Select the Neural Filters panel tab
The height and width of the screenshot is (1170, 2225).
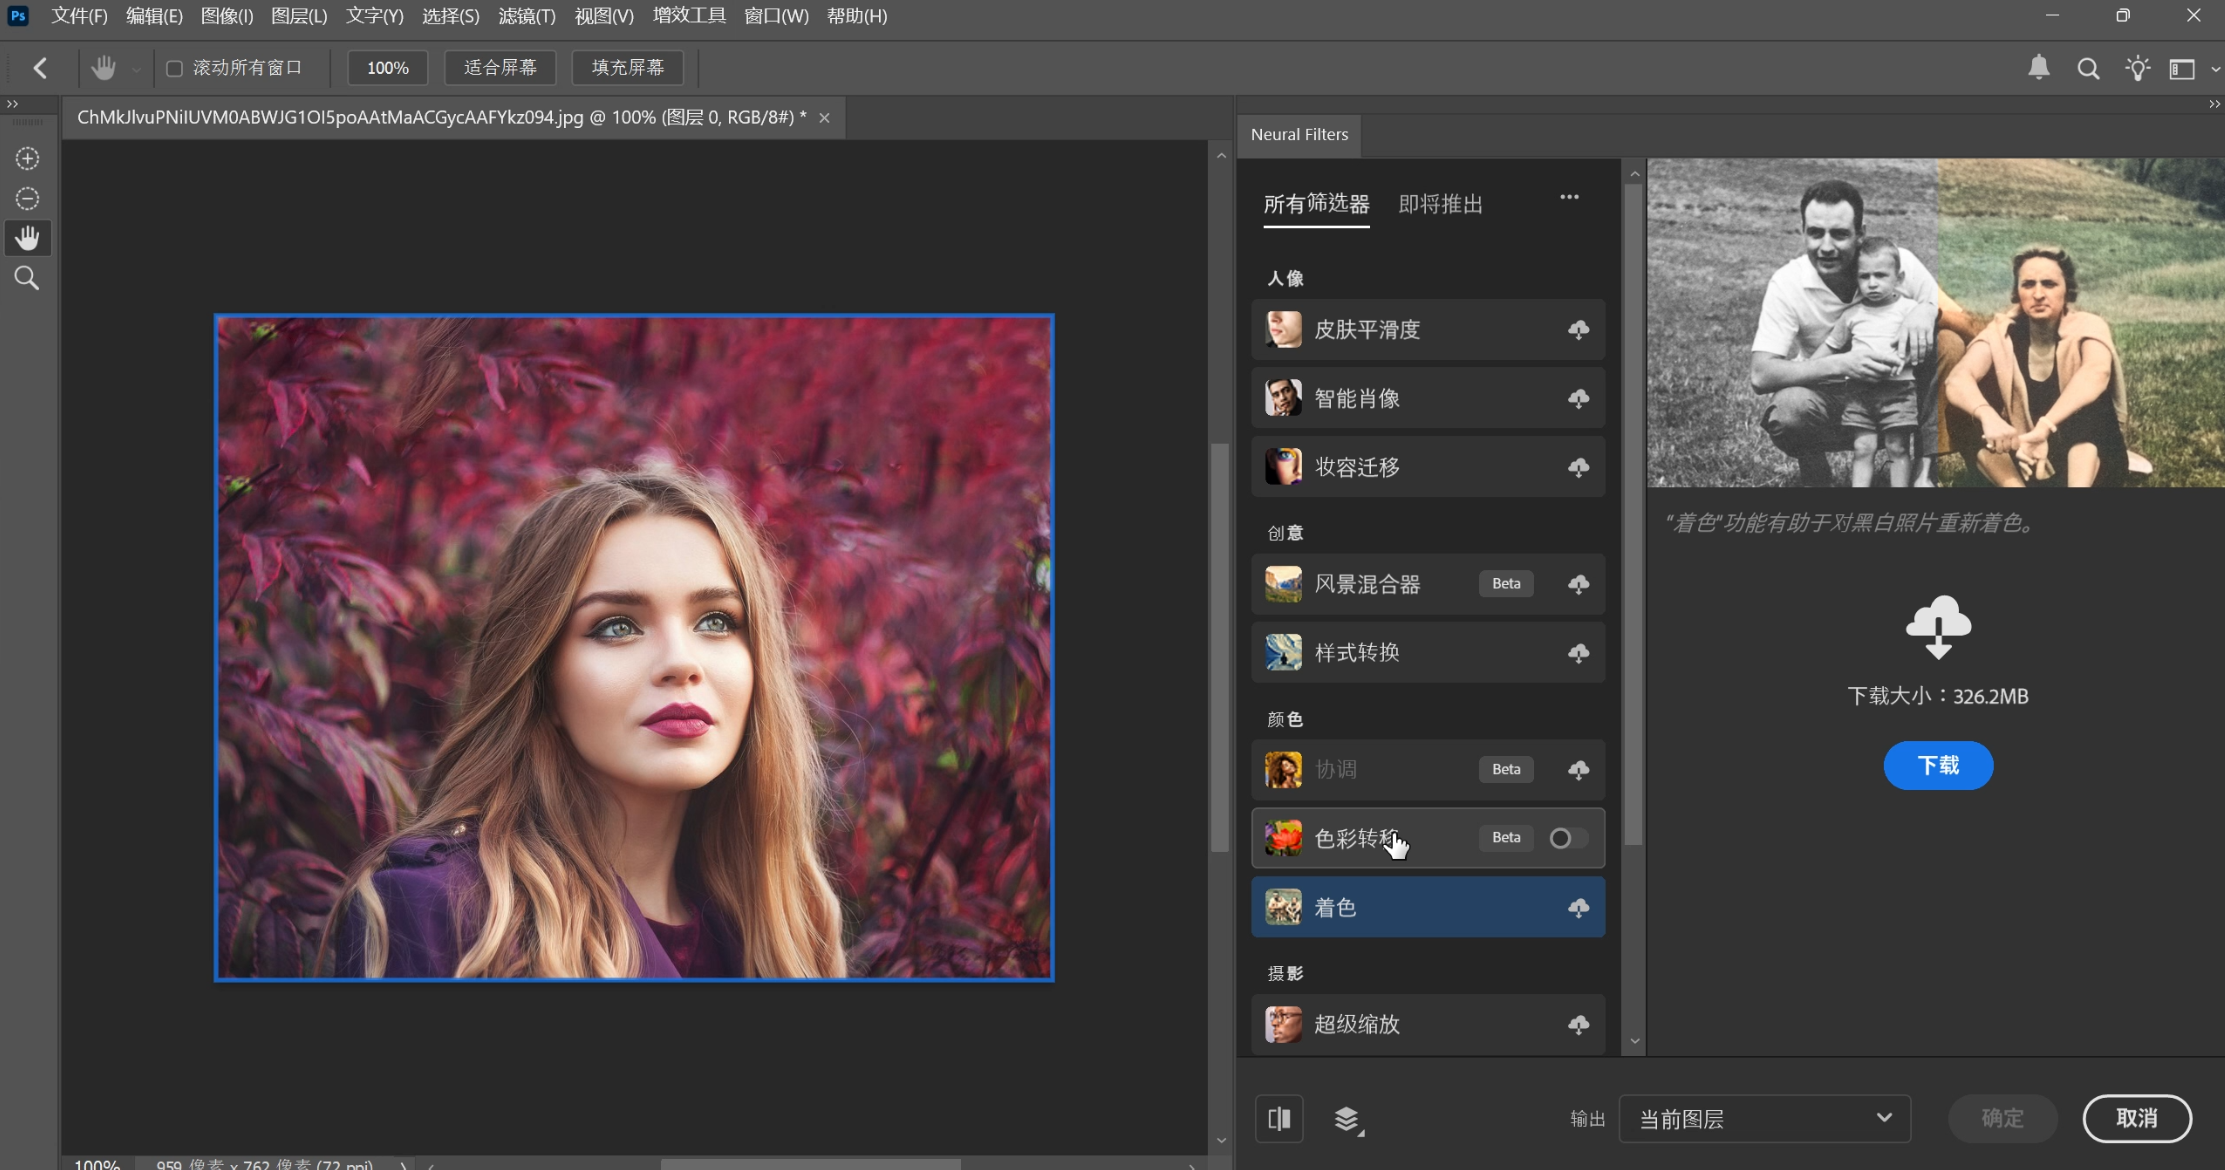coord(1299,134)
